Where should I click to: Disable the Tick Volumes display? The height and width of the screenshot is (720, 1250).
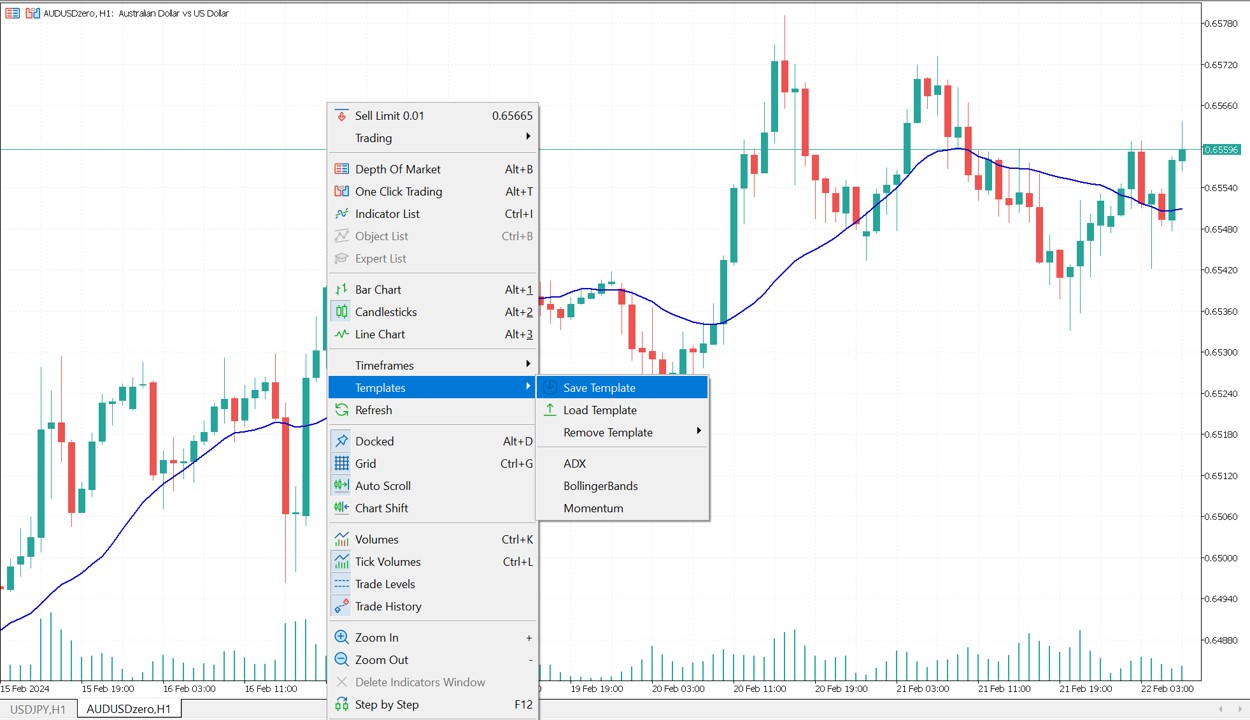click(387, 562)
